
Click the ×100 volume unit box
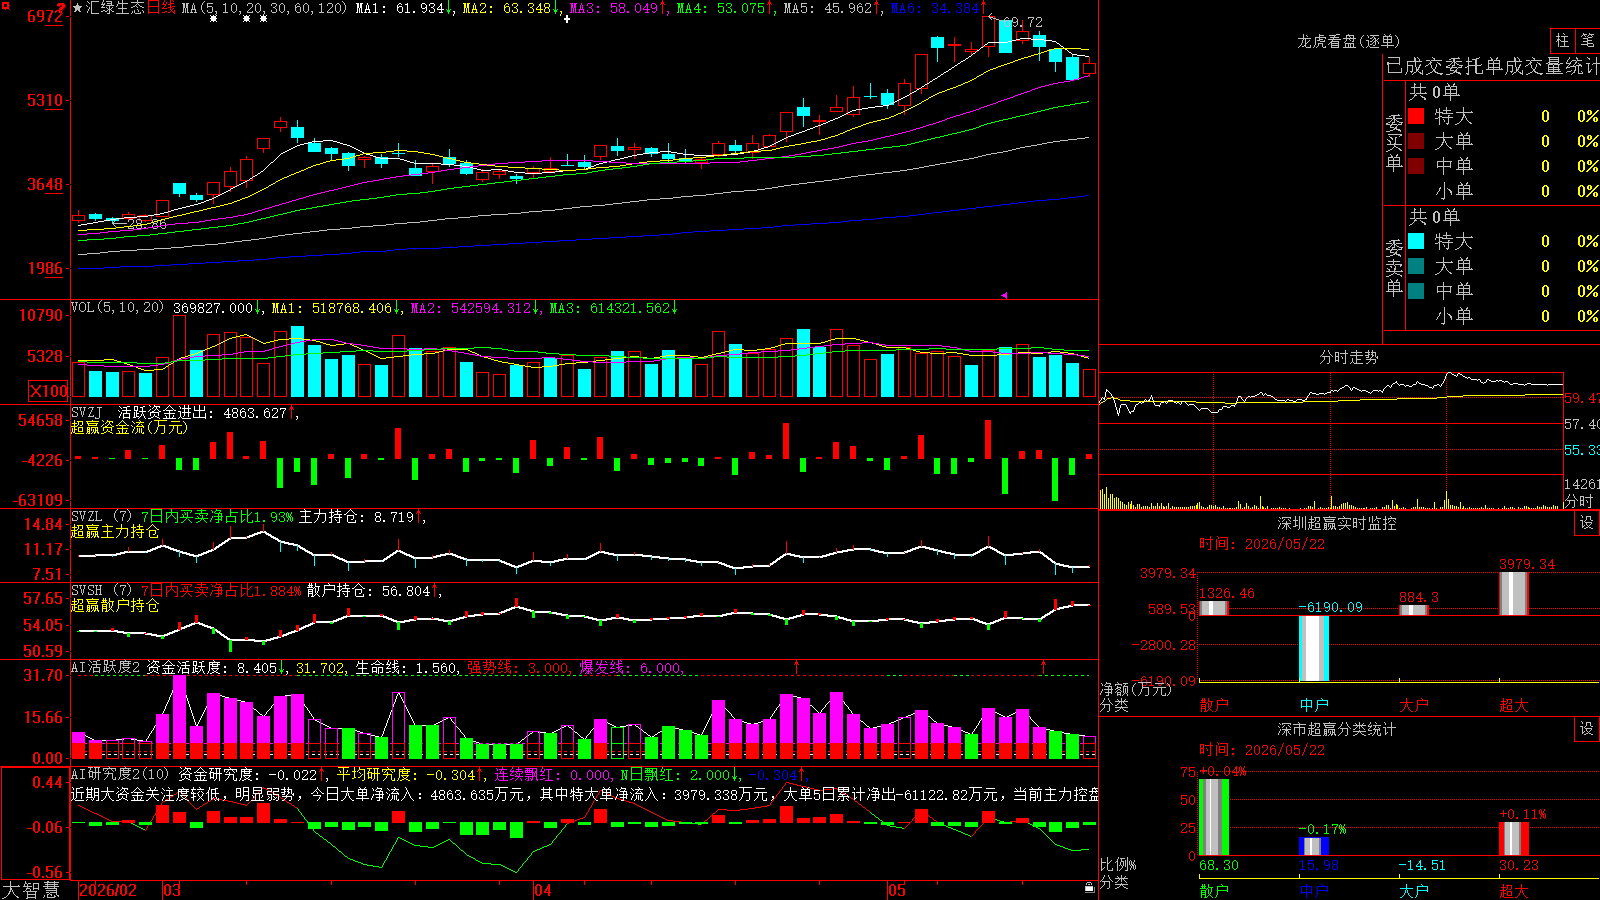click(49, 392)
